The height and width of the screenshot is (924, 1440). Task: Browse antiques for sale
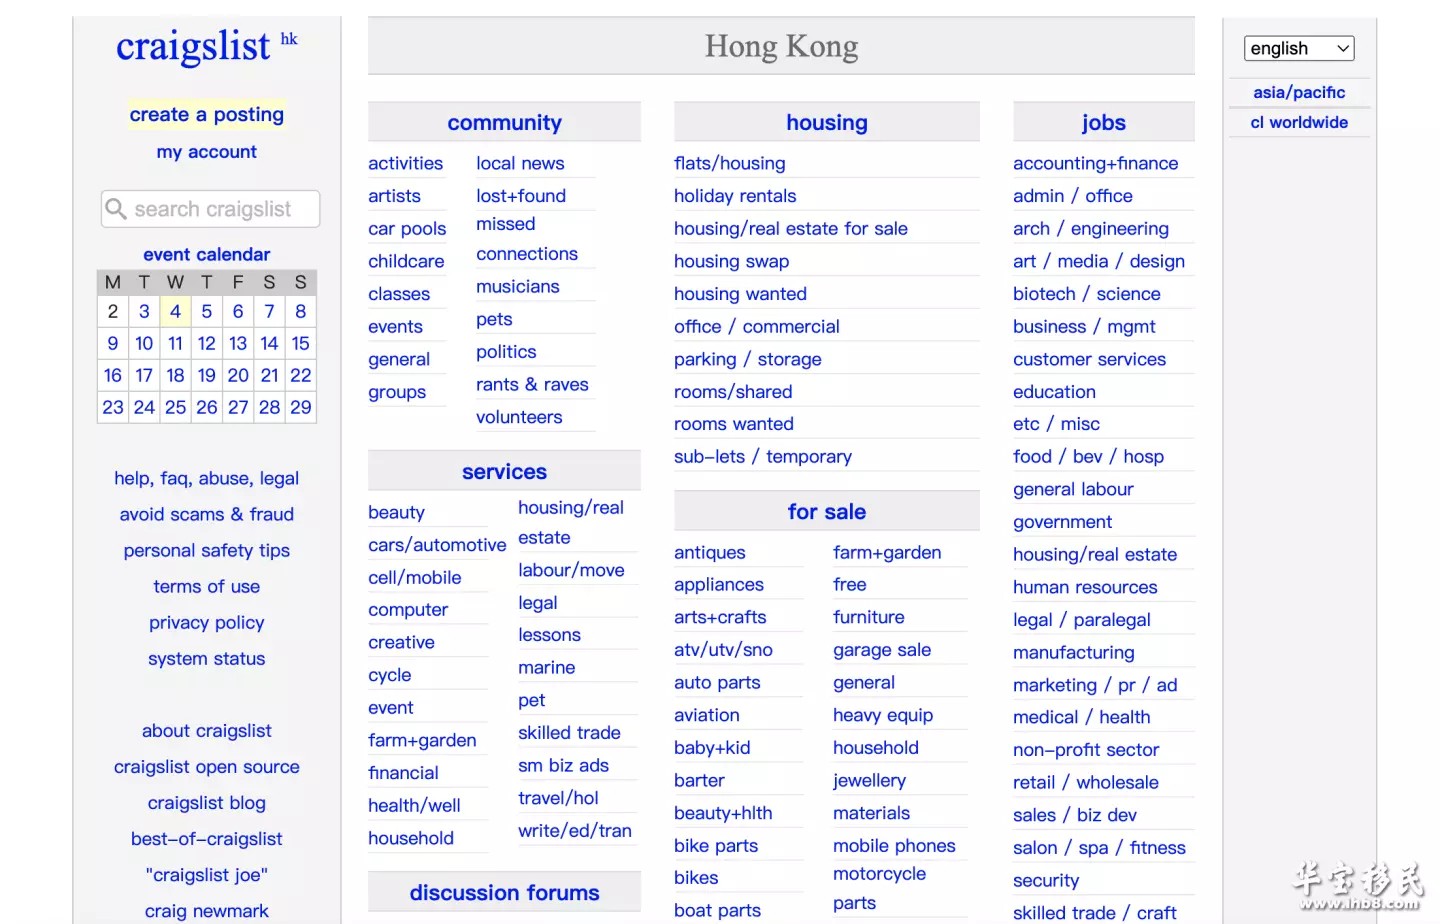tap(710, 552)
